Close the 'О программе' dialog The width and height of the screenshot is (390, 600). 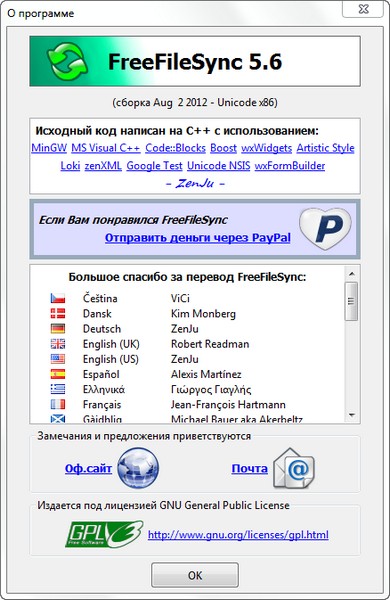click(x=363, y=9)
